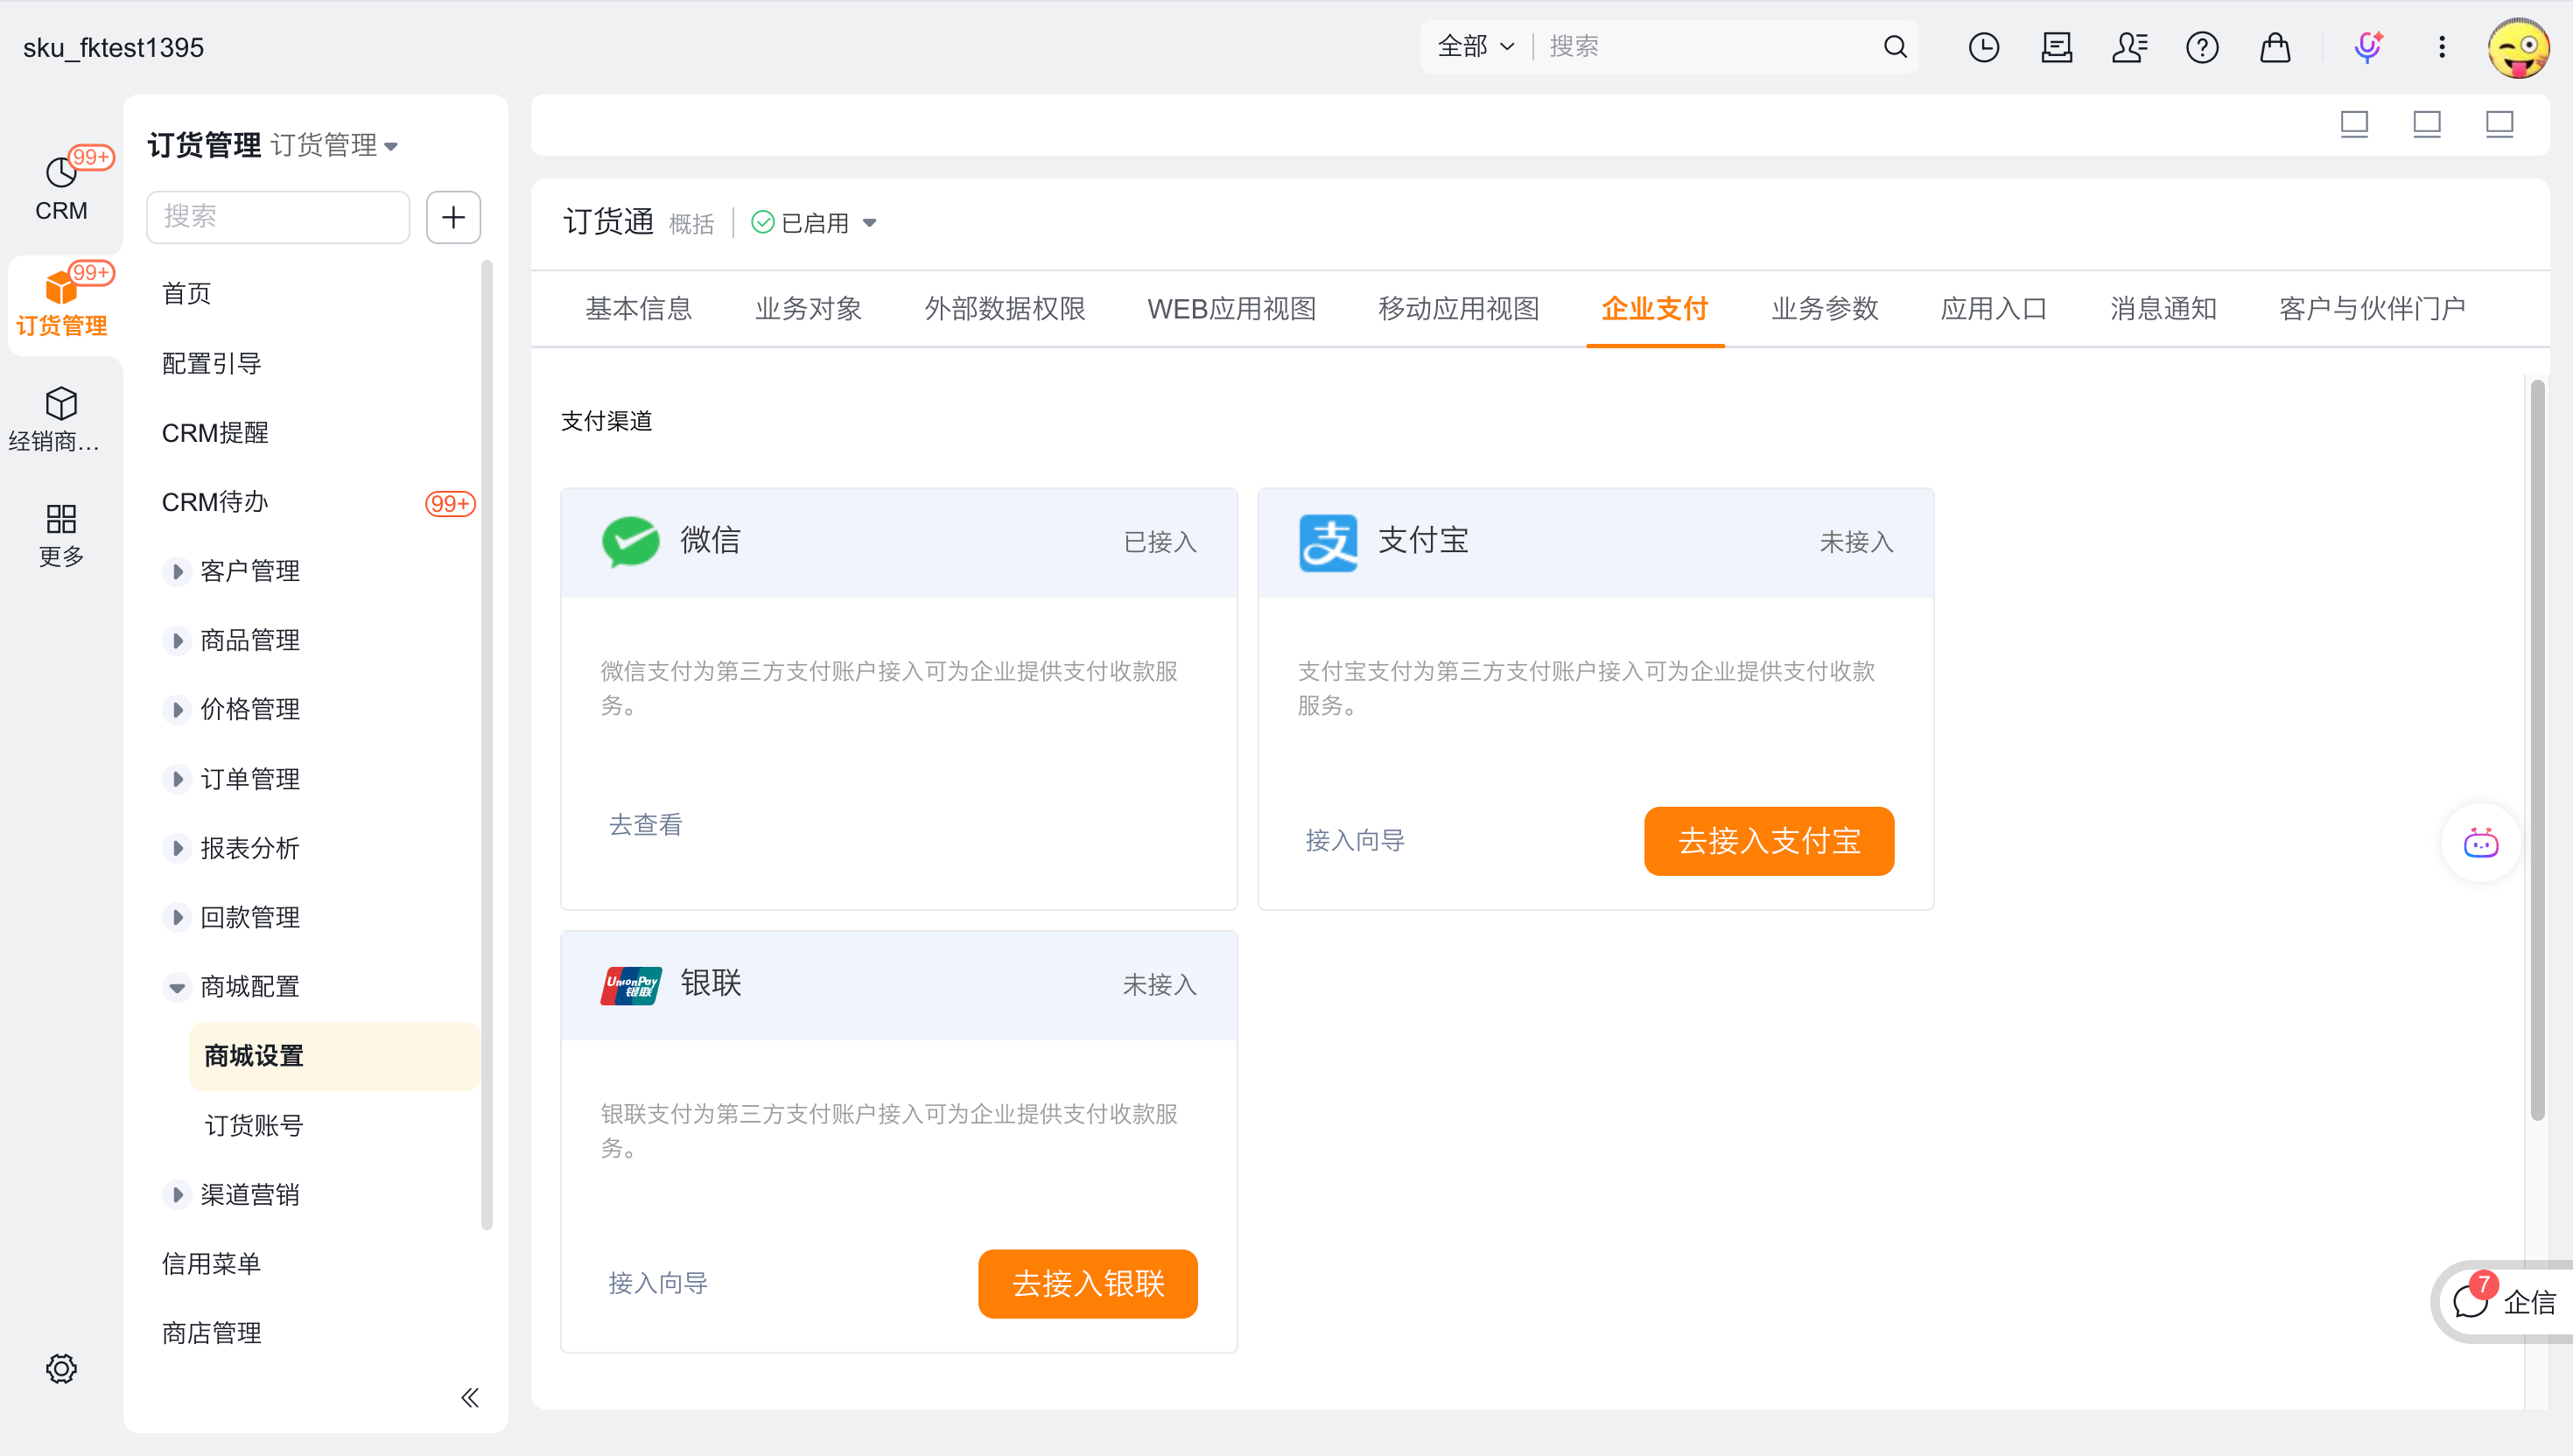Collapse the 商城配置 tree section
The image size is (2573, 1456).
coord(177,987)
